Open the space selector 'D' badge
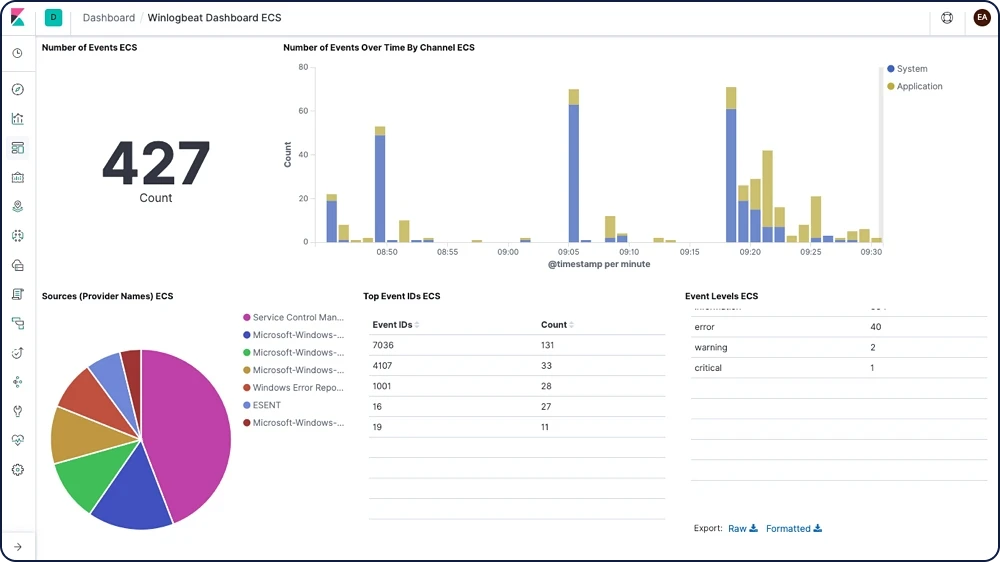Screen dimensions: 1000x562 tap(53, 18)
